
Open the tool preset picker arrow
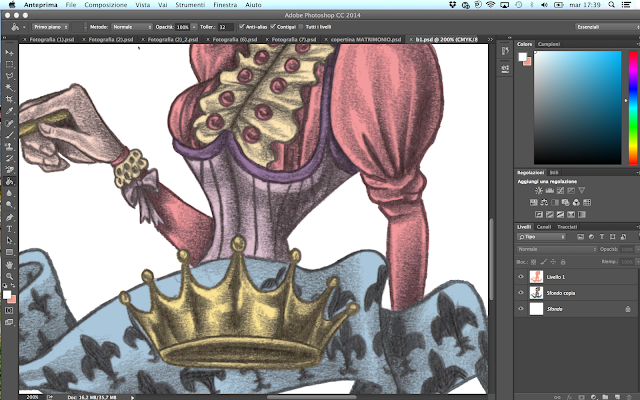tap(24, 27)
